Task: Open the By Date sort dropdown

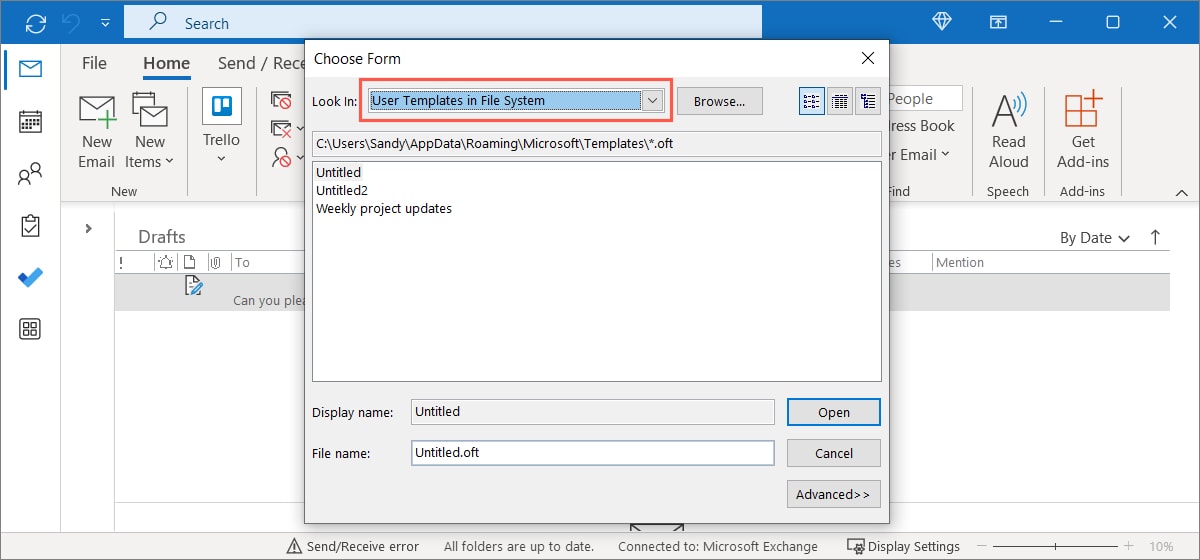Action: [x=1095, y=238]
